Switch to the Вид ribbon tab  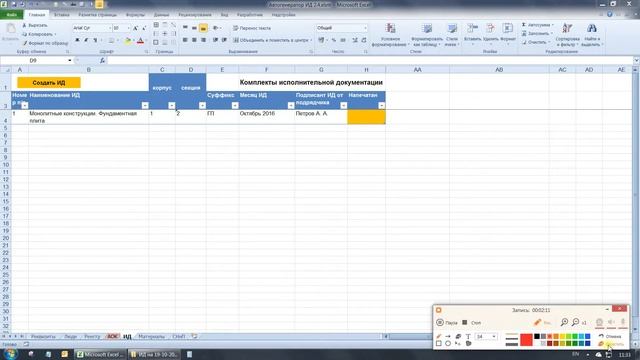224,15
